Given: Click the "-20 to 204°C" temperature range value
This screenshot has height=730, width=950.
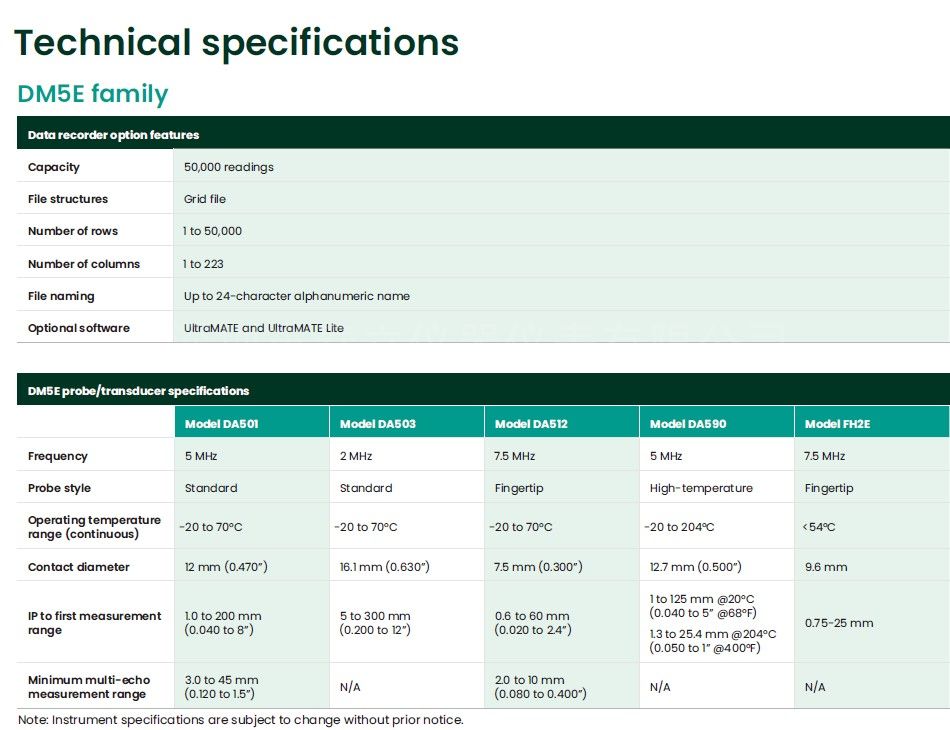Looking at the screenshot, I should click(x=679, y=527).
